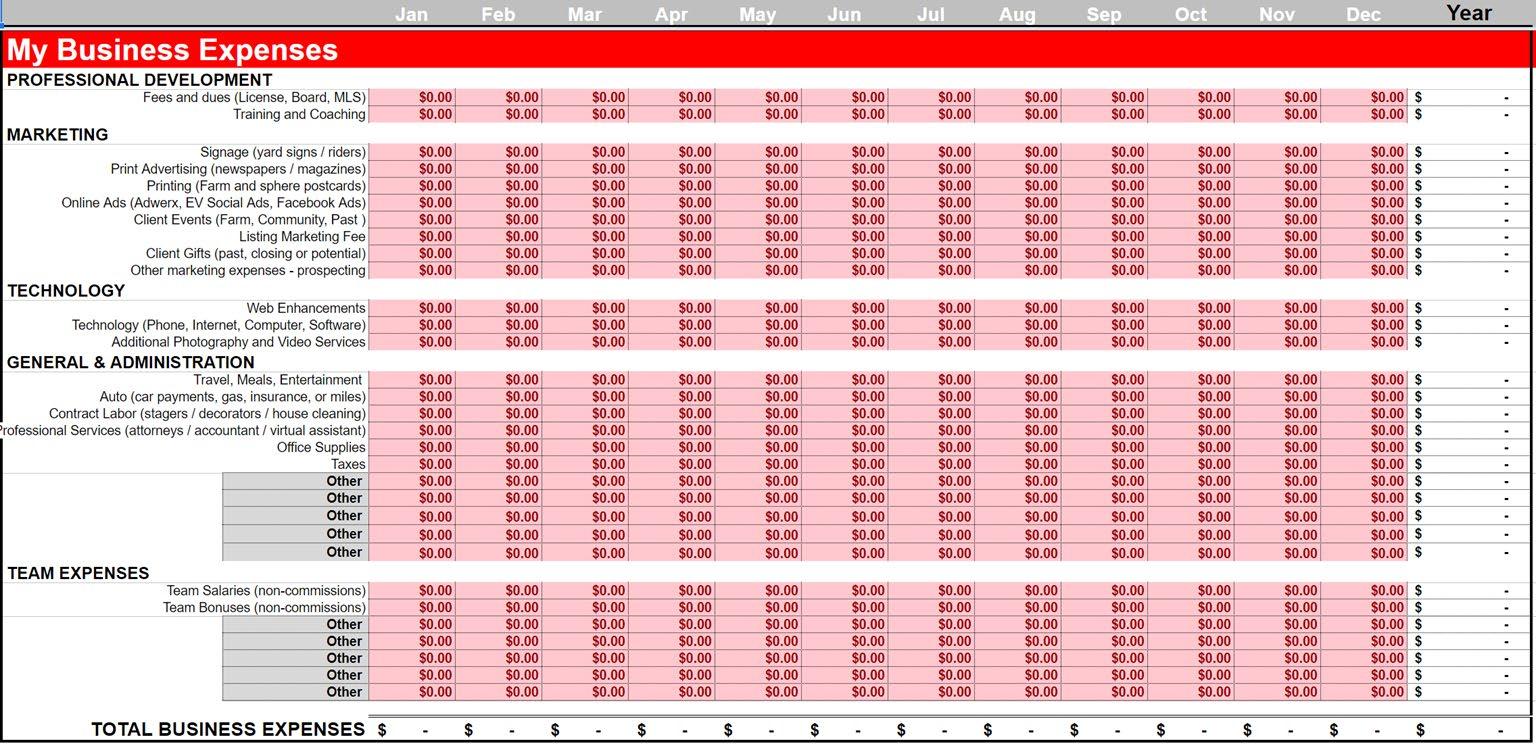Click the Jul cell for Listing Marketing Fee
The height and width of the screenshot is (750, 1536).
[931, 237]
